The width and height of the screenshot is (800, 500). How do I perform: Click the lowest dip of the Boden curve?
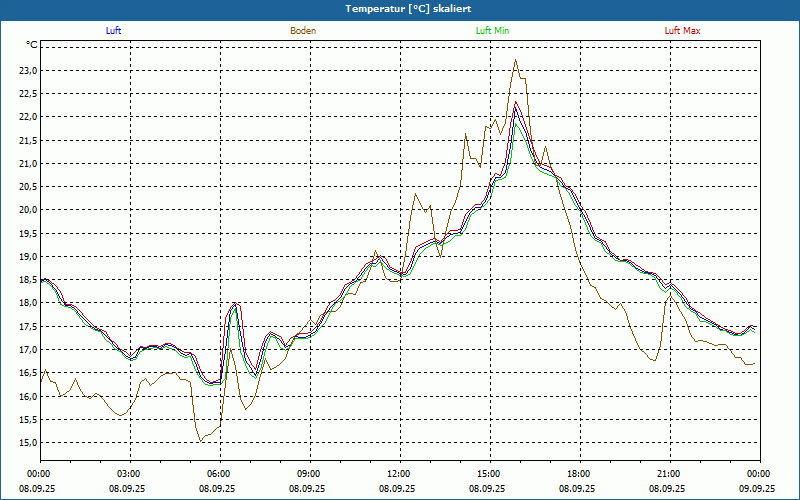point(200,440)
